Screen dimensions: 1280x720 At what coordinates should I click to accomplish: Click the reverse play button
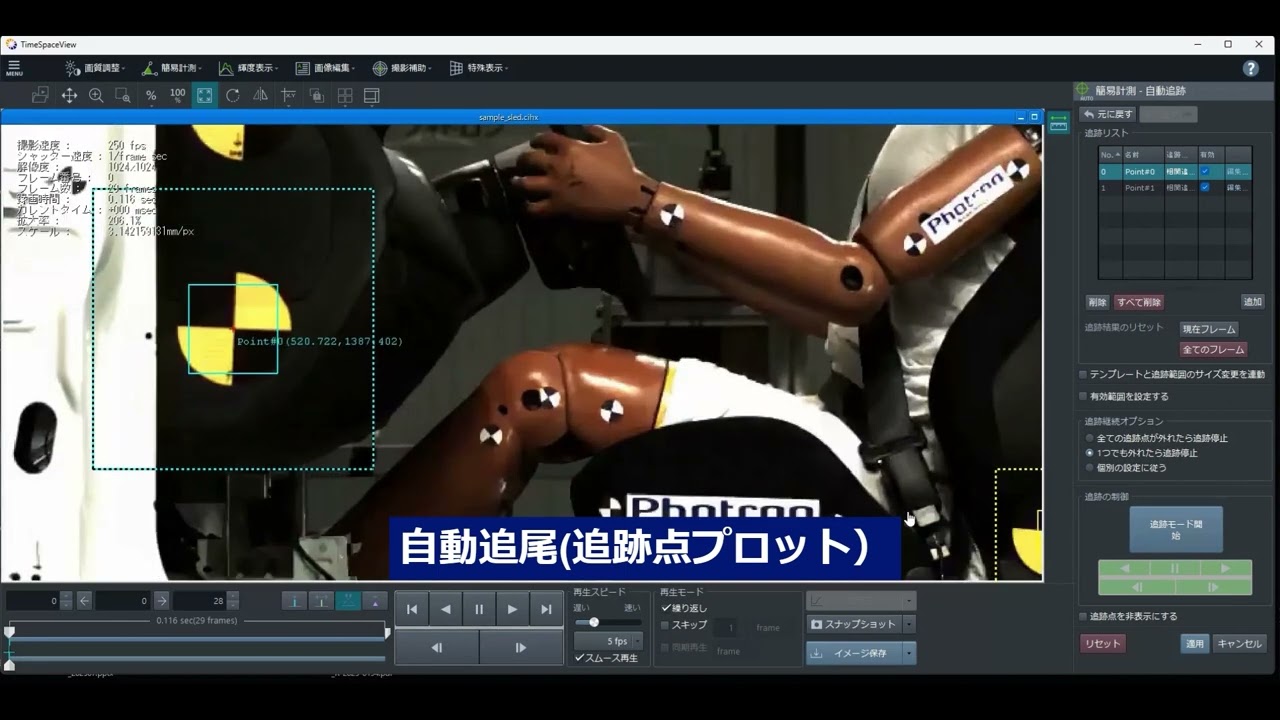point(445,609)
